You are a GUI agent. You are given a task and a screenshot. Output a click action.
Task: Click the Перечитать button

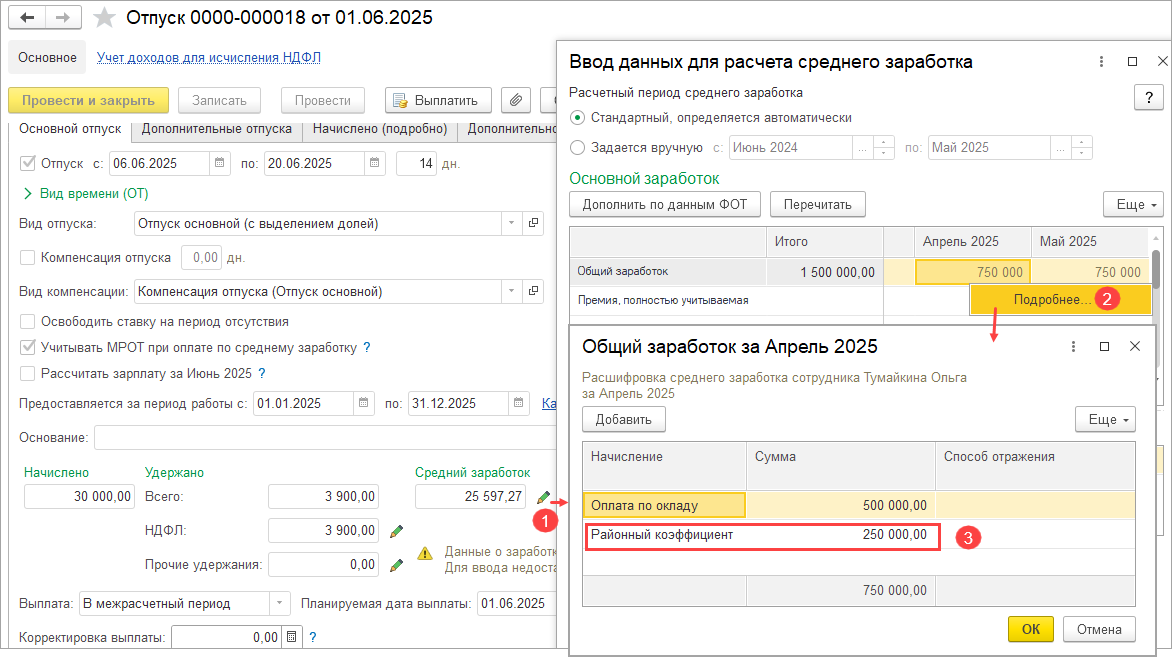pyautogui.click(x=818, y=204)
